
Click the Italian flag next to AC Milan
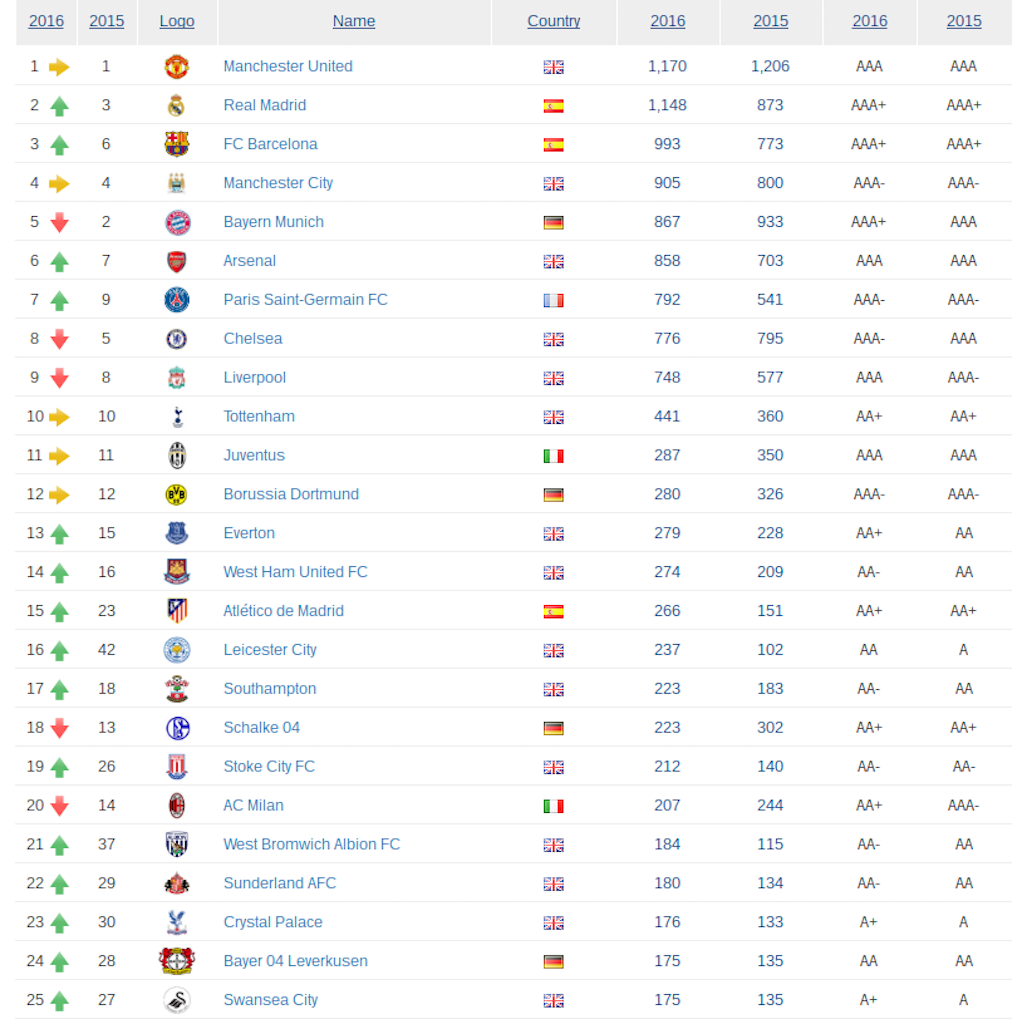click(x=553, y=806)
